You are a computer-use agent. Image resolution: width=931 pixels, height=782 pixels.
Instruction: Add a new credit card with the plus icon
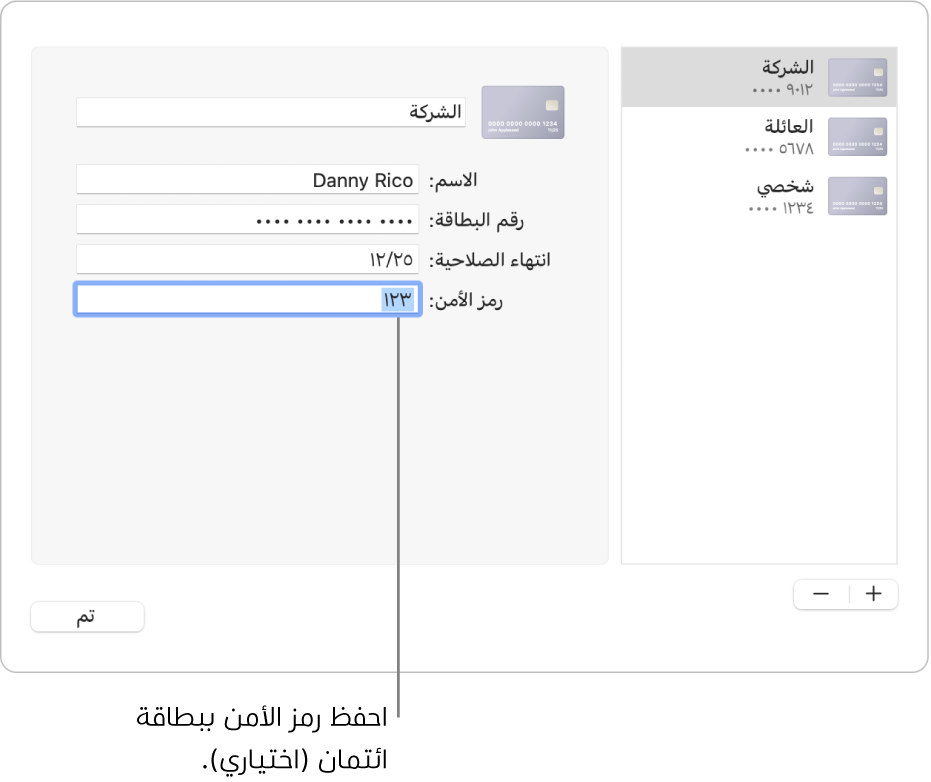tap(873, 594)
